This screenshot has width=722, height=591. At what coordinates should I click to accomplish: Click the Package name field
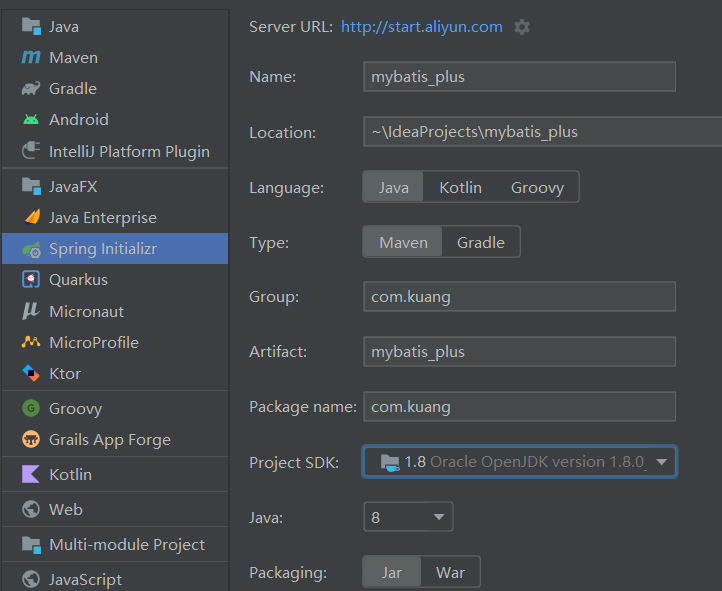[x=519, y=406]
